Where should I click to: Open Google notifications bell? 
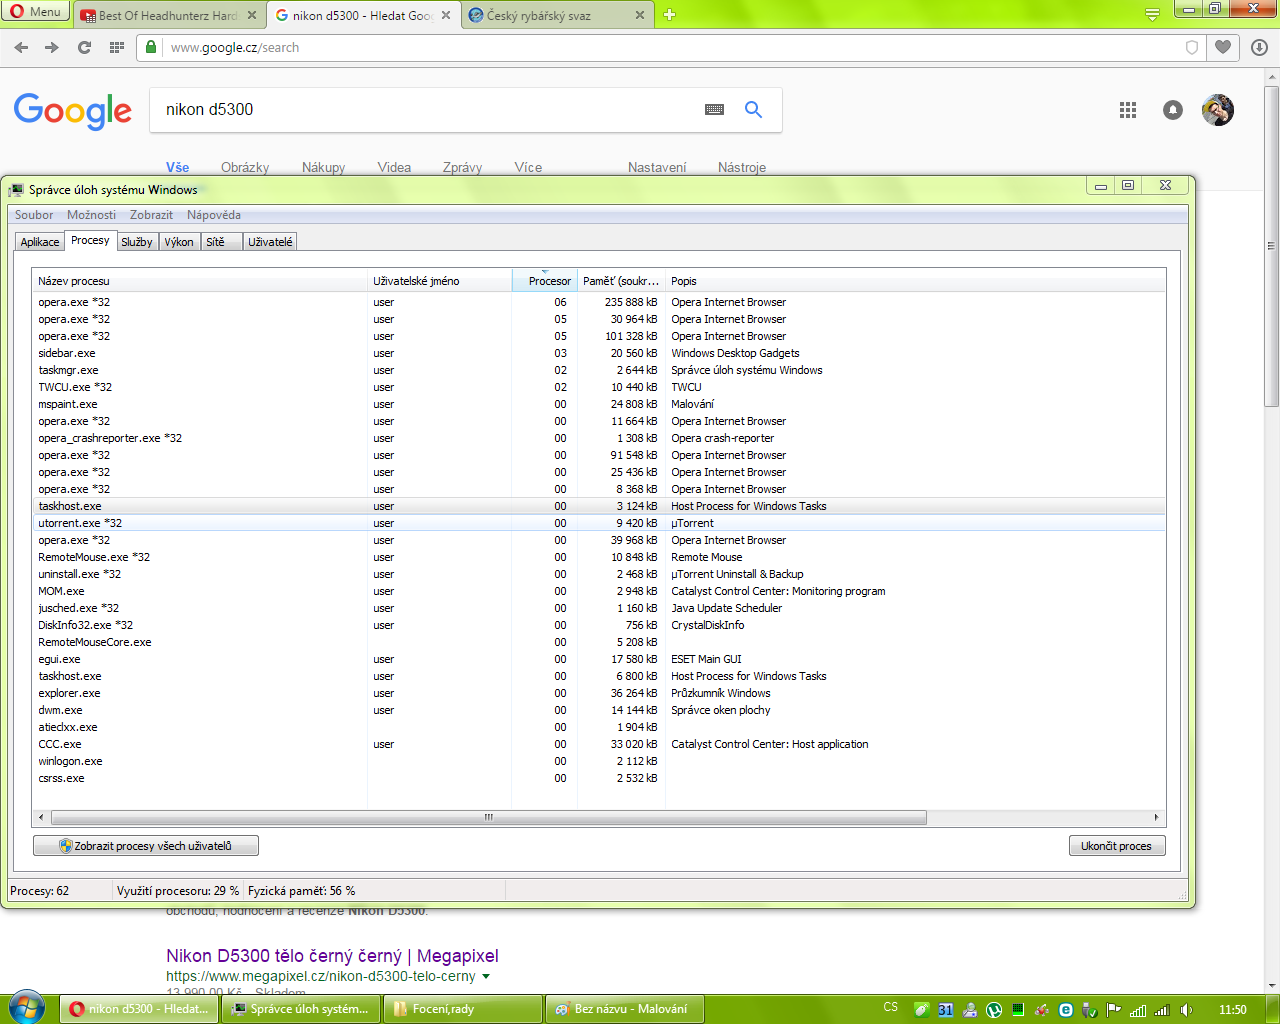pos(1173,110)
